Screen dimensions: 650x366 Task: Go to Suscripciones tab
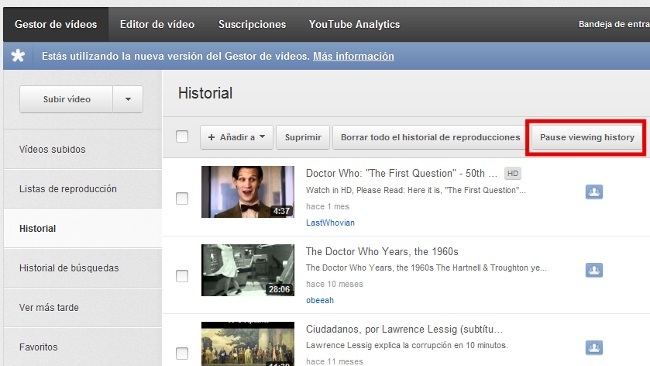252,24
